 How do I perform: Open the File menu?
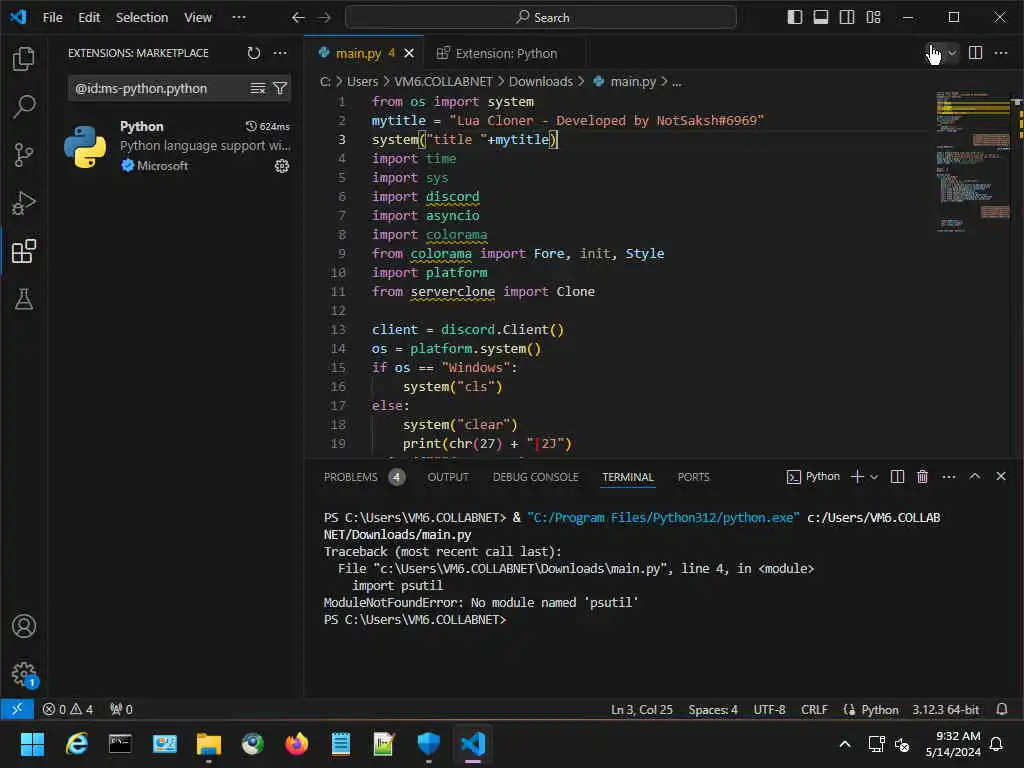52,18
